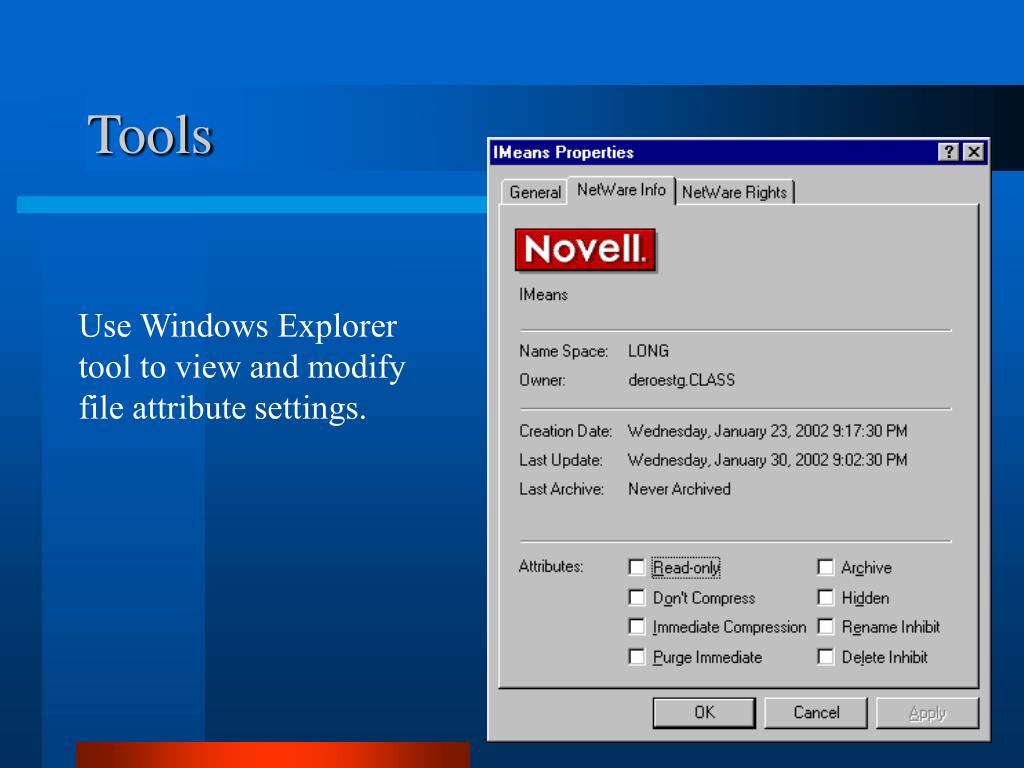Click the question mark help button
The image size is (1024, 768).
(x=948, y=152)
